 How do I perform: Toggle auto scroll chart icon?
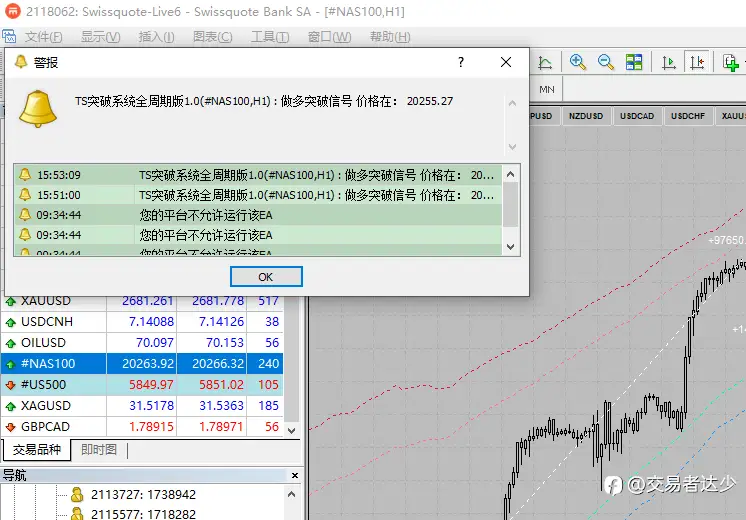tap(669, 62)
